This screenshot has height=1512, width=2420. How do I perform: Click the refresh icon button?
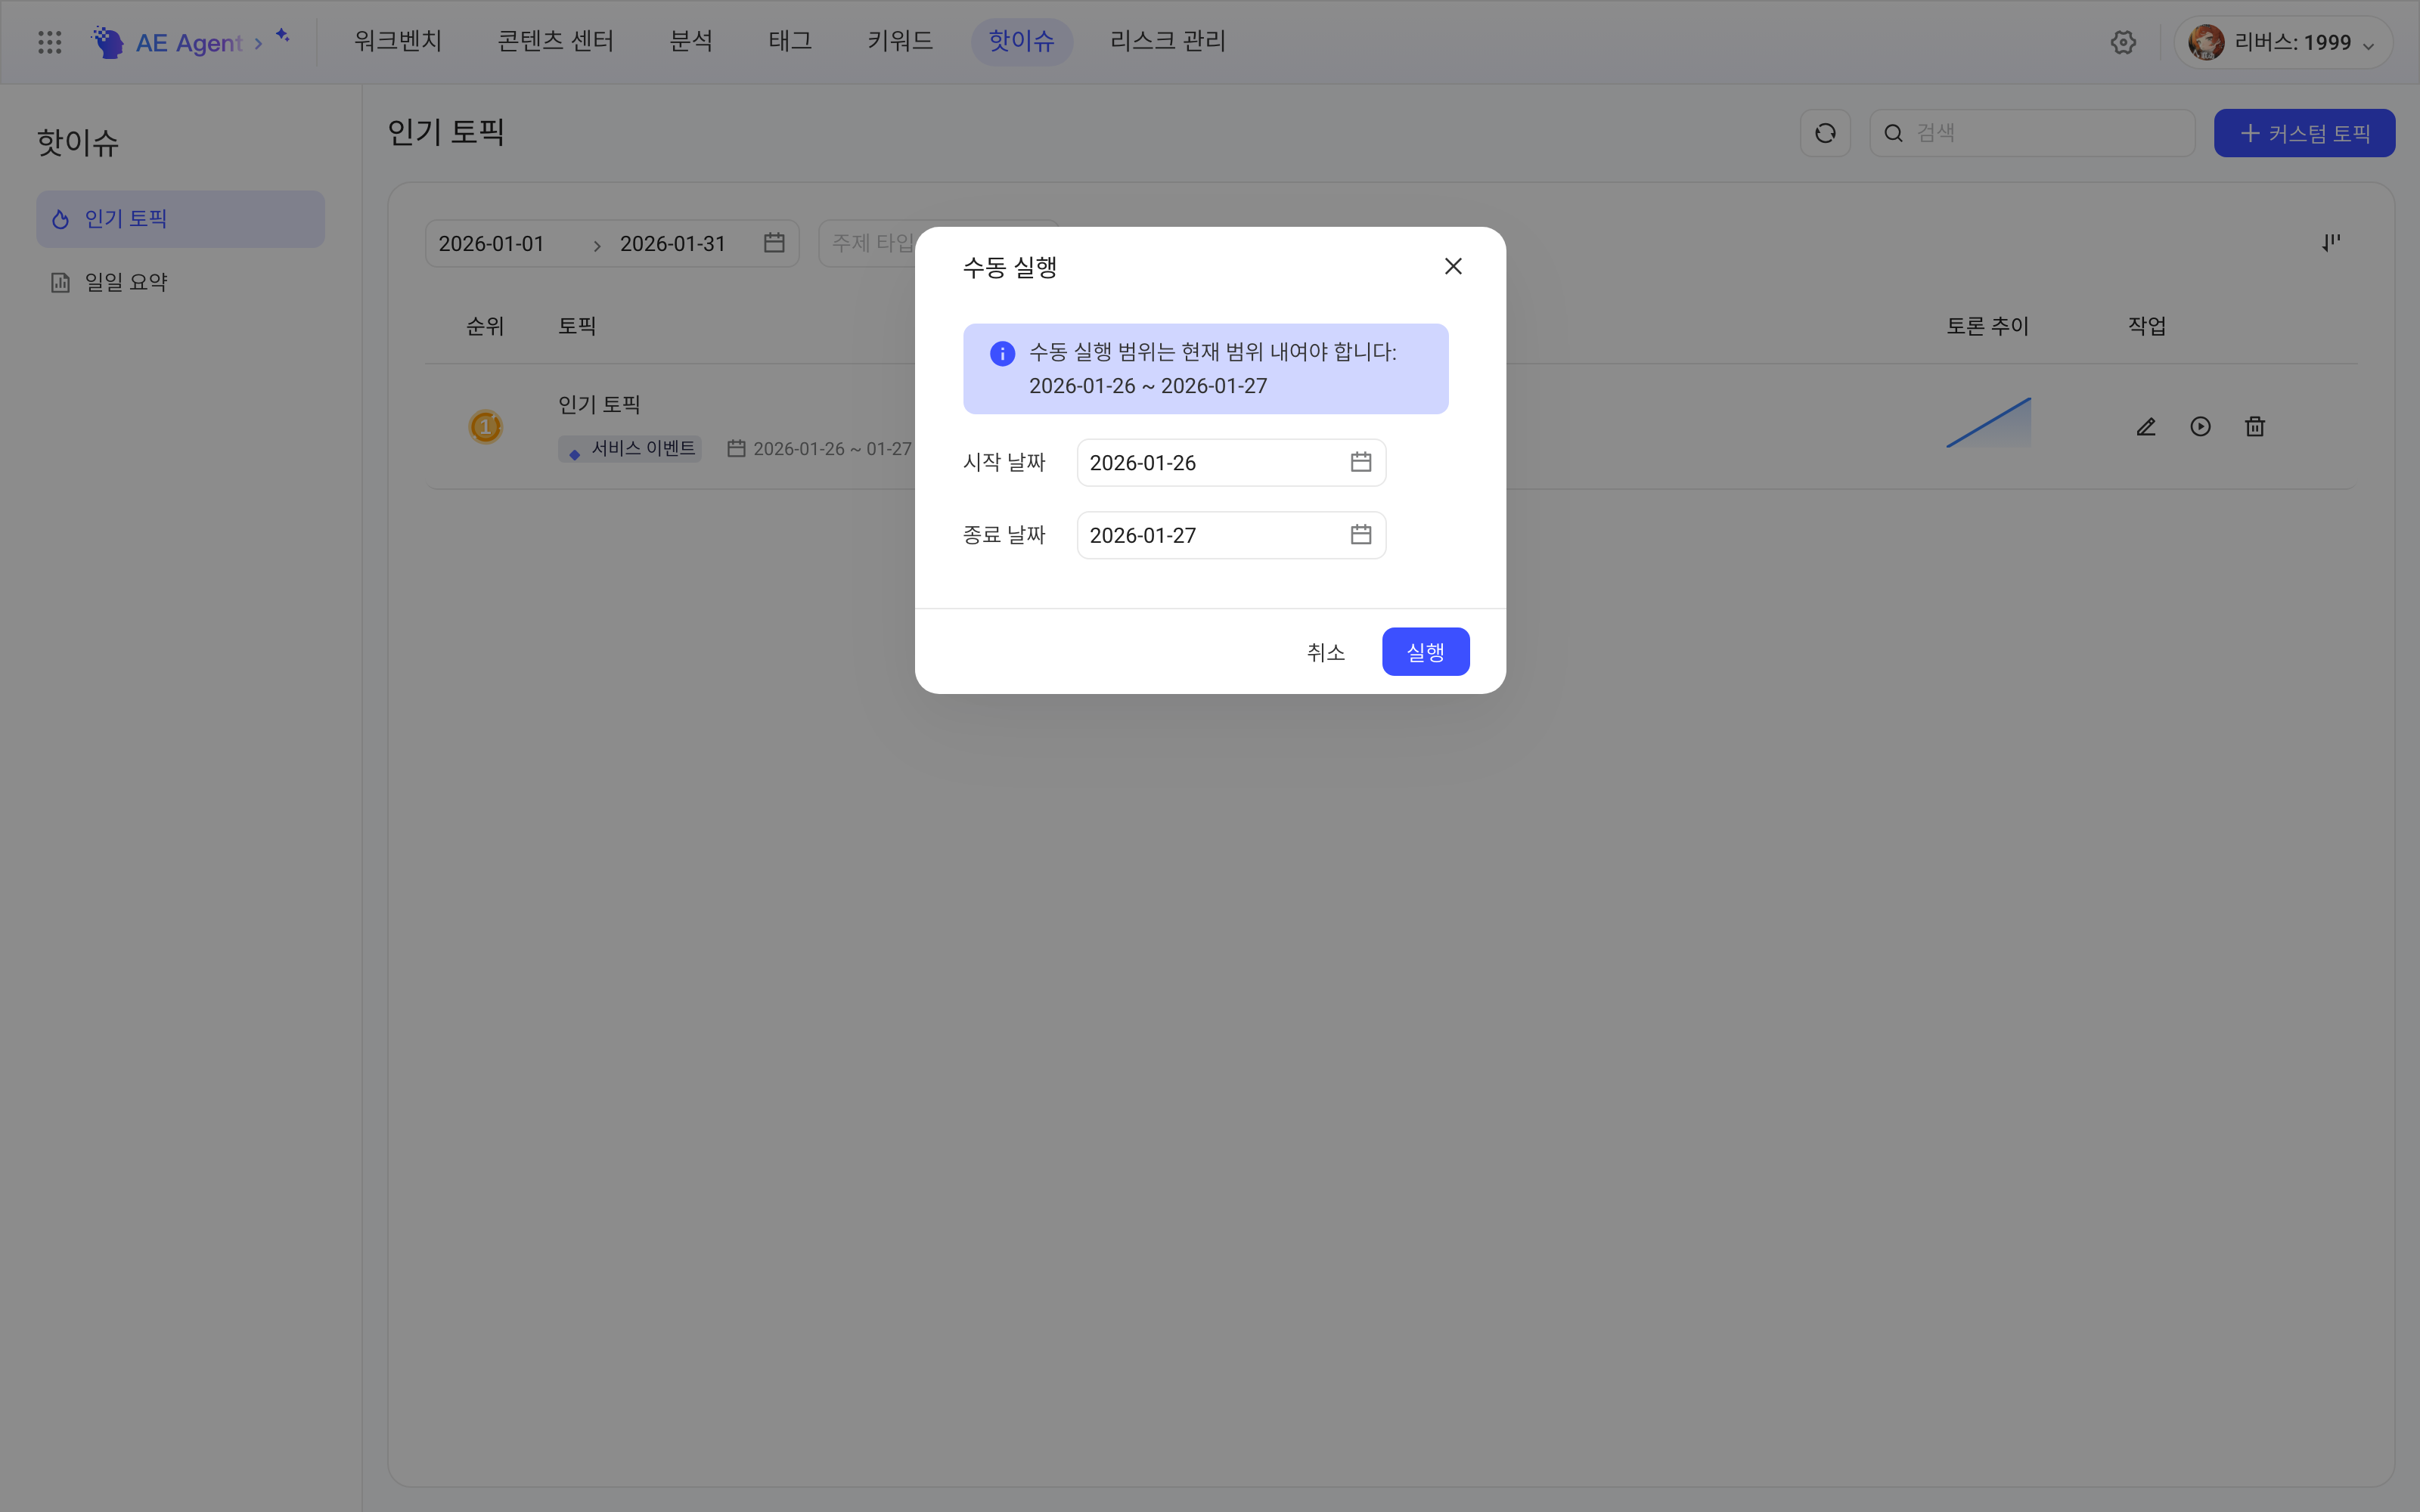(x=1825, y=133)
